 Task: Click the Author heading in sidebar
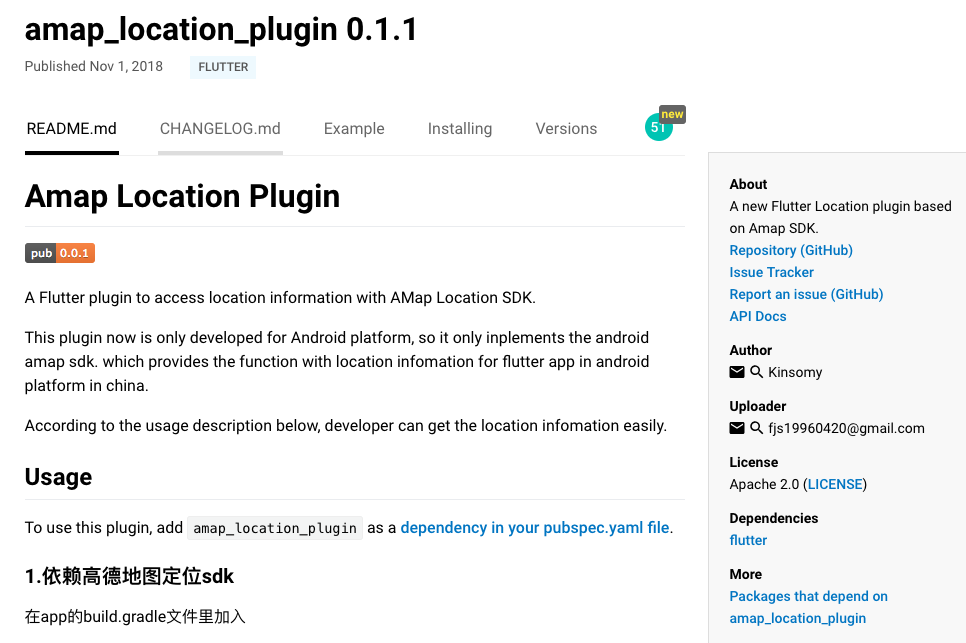(750, 350)
